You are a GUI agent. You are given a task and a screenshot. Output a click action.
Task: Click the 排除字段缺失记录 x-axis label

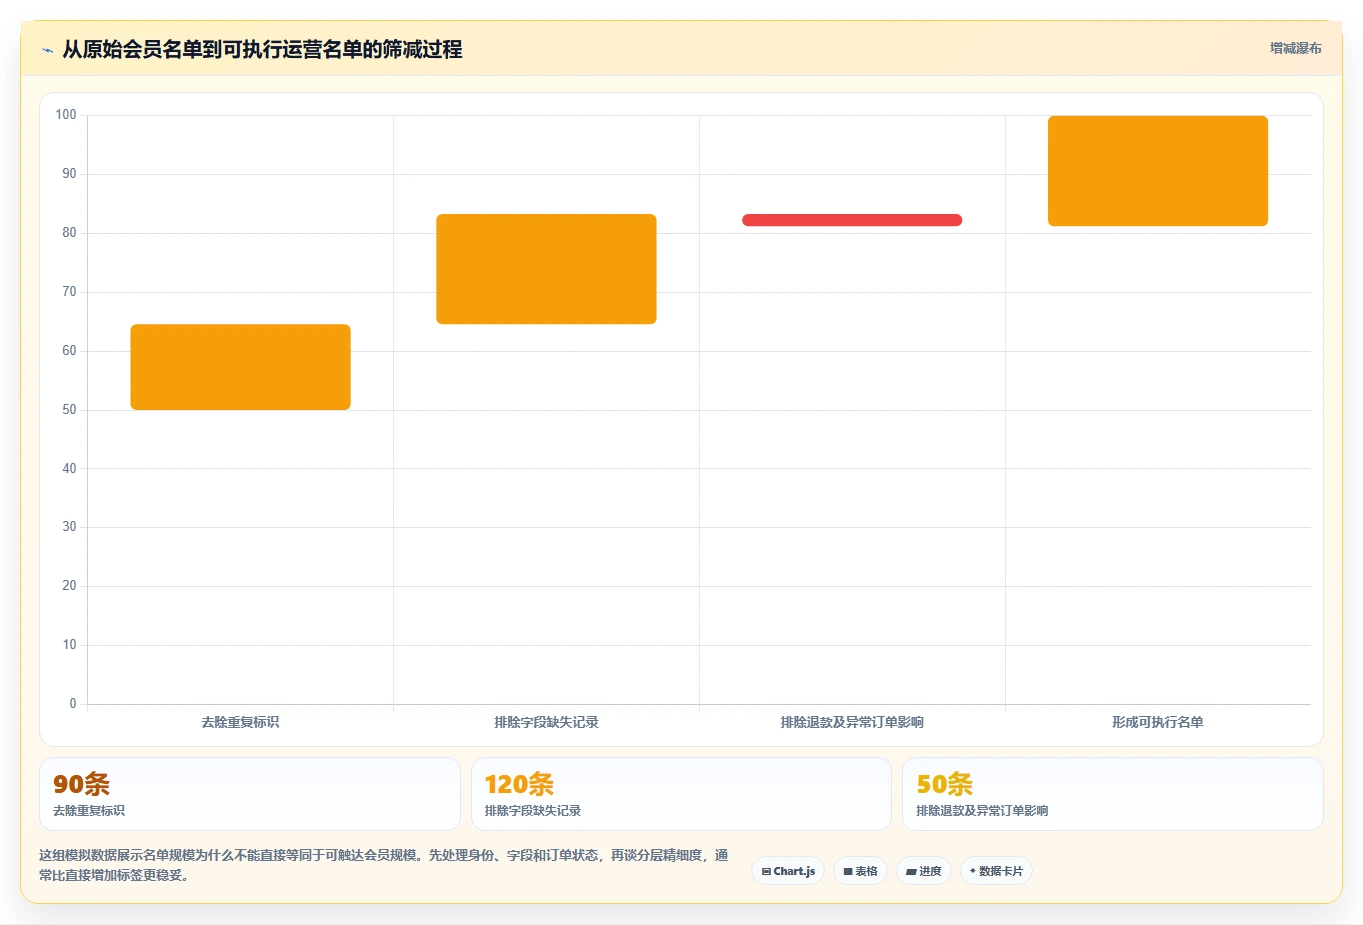click(546, 722)
